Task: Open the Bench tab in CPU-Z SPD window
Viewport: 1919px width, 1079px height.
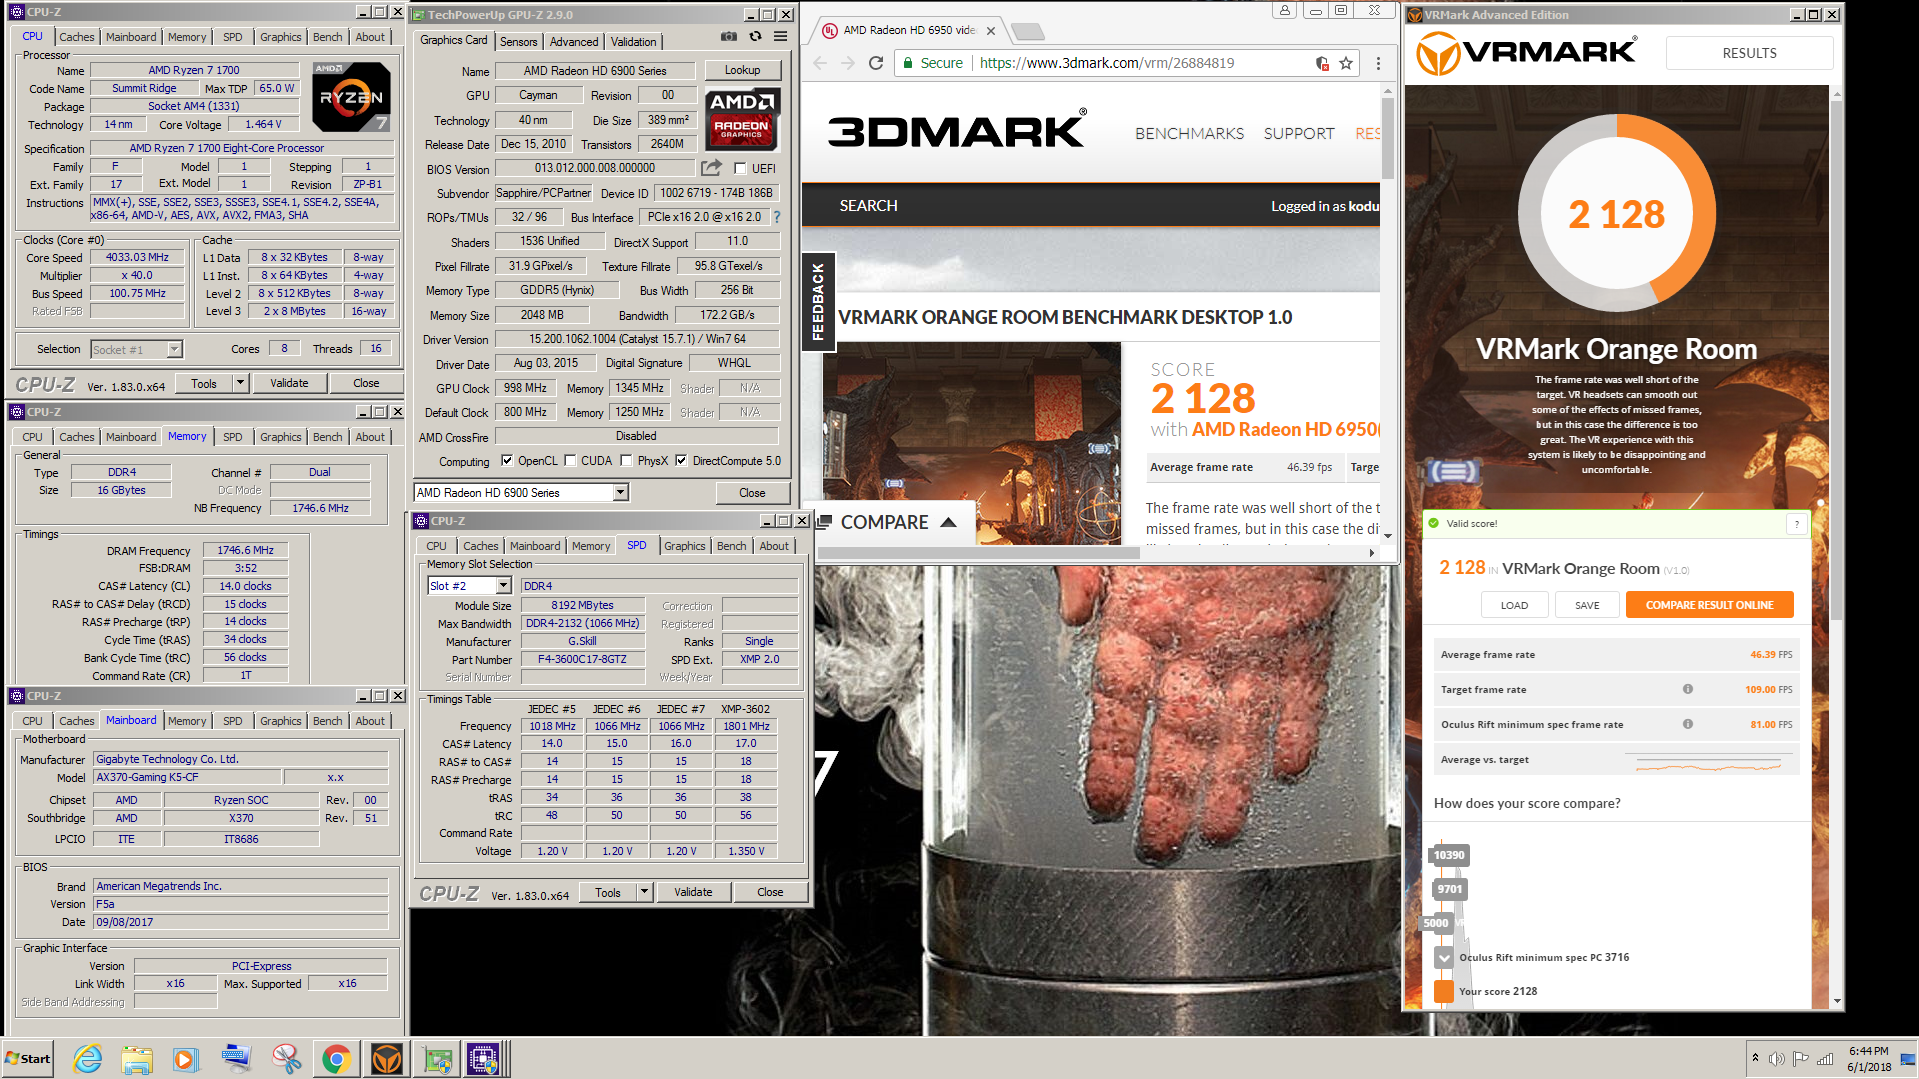Action: click(x=731, y=546)
